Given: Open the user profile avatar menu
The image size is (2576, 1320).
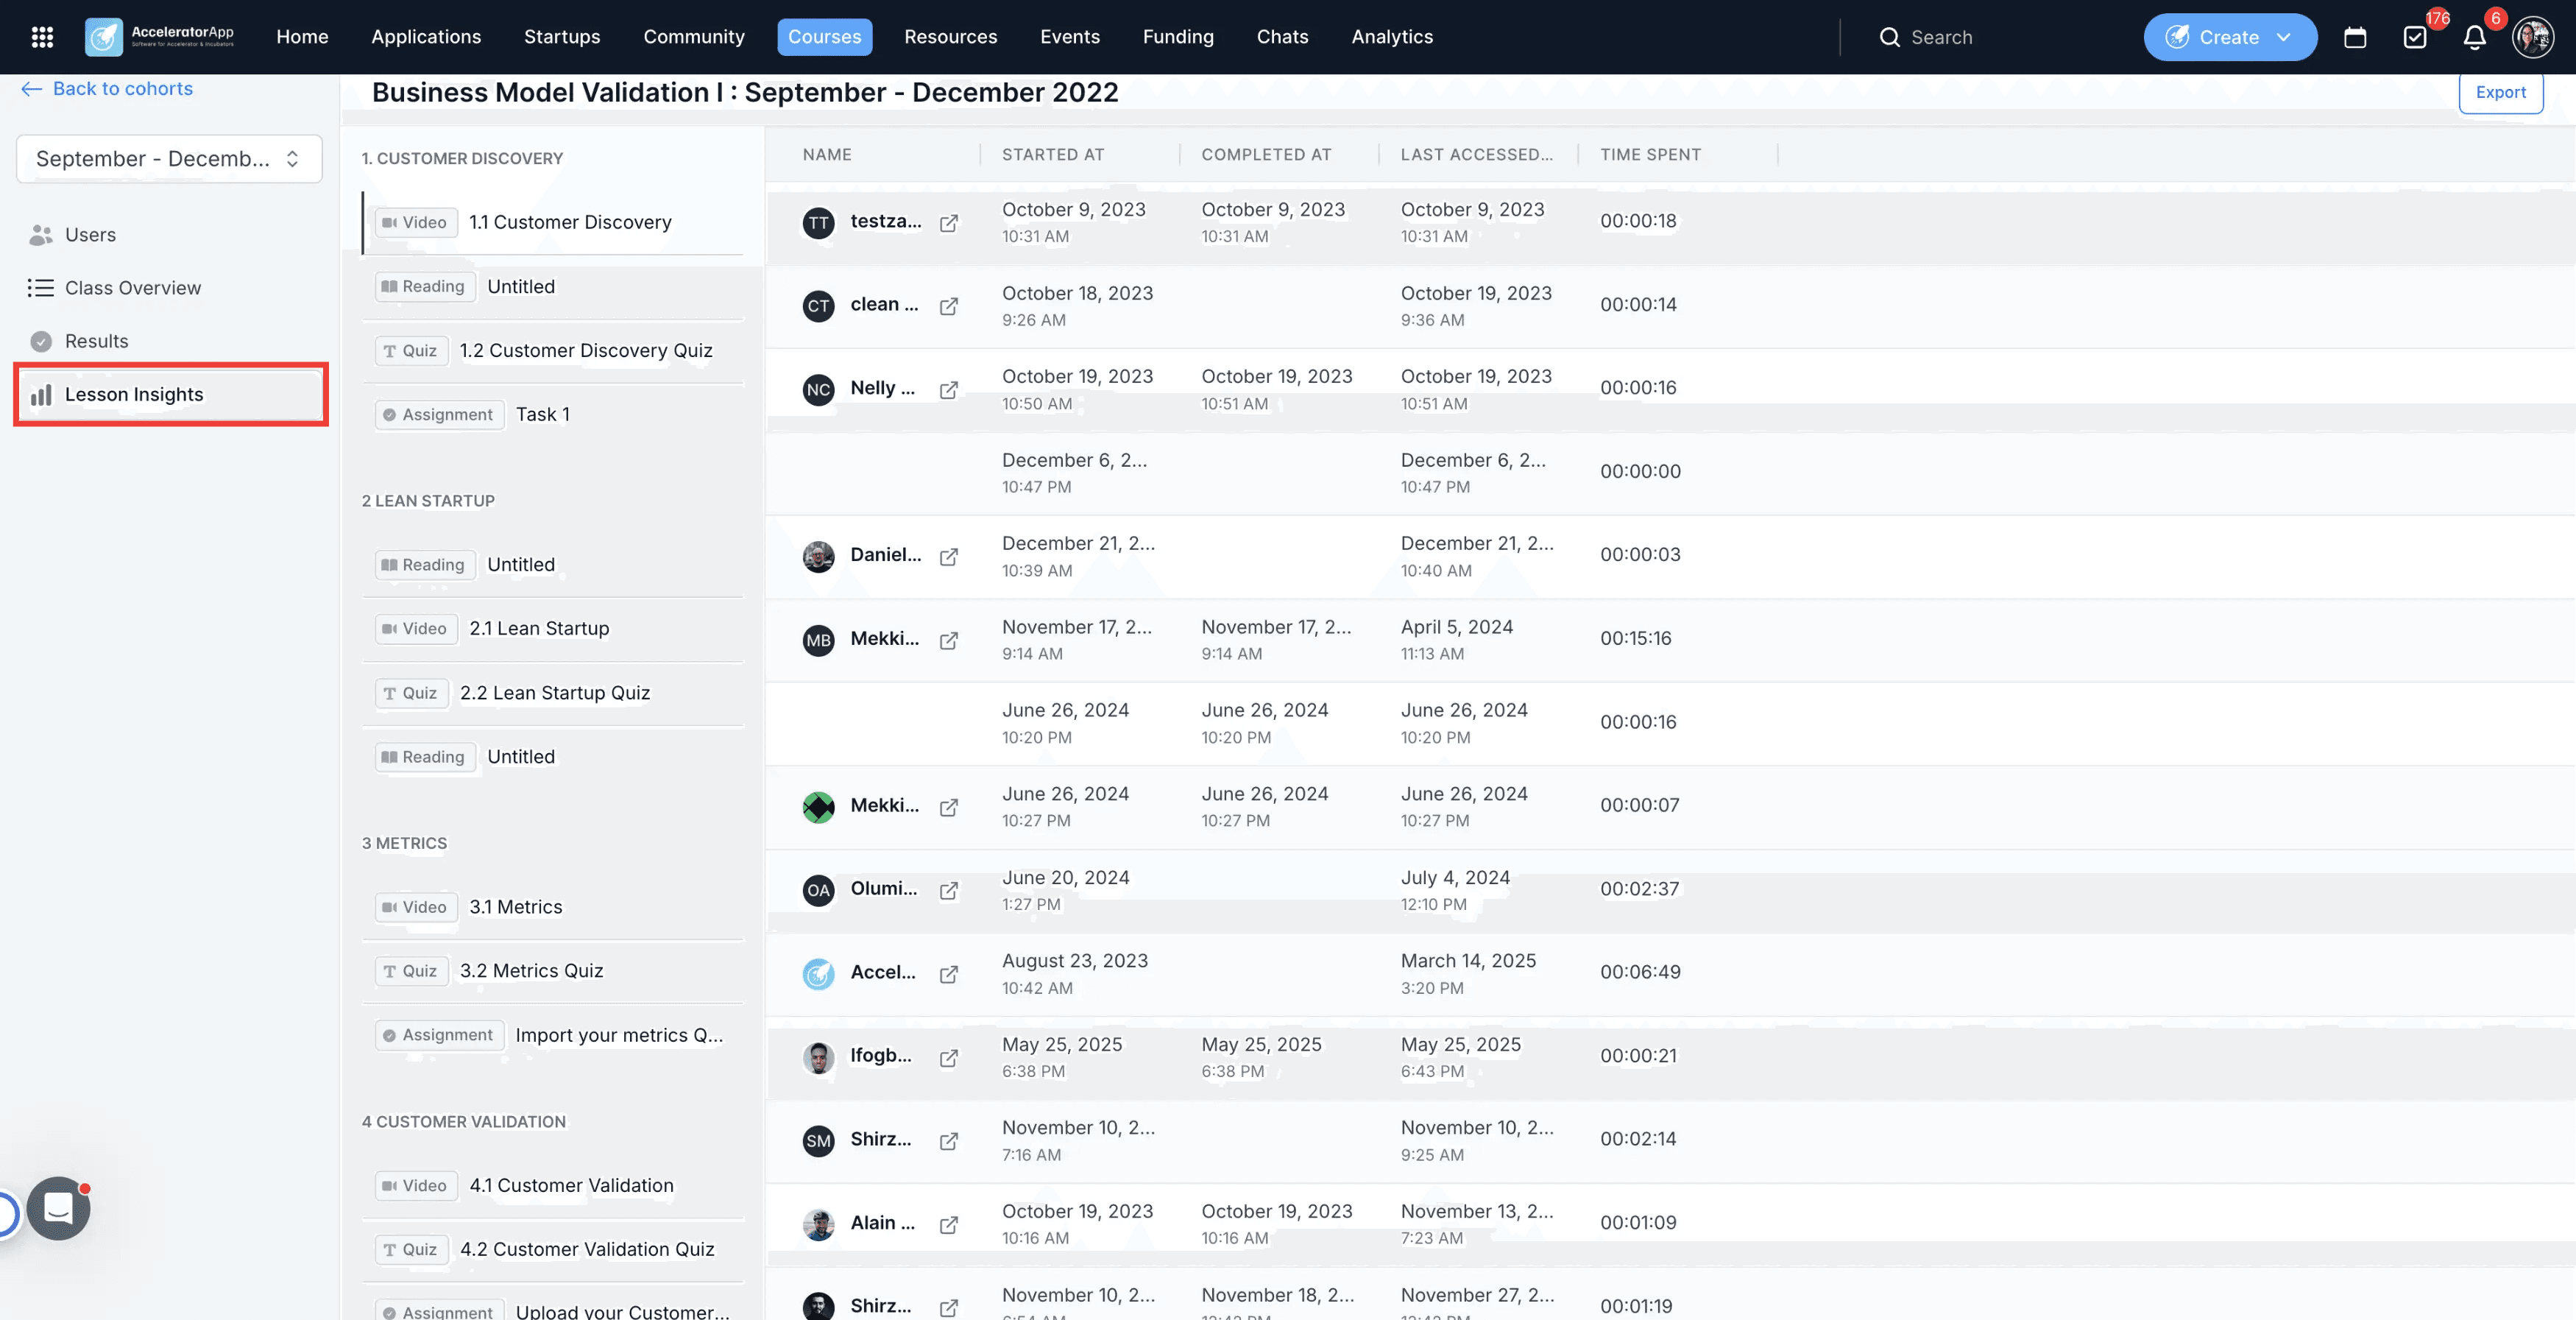Looking at the screenshot, I should click(x=2533, y=37).
